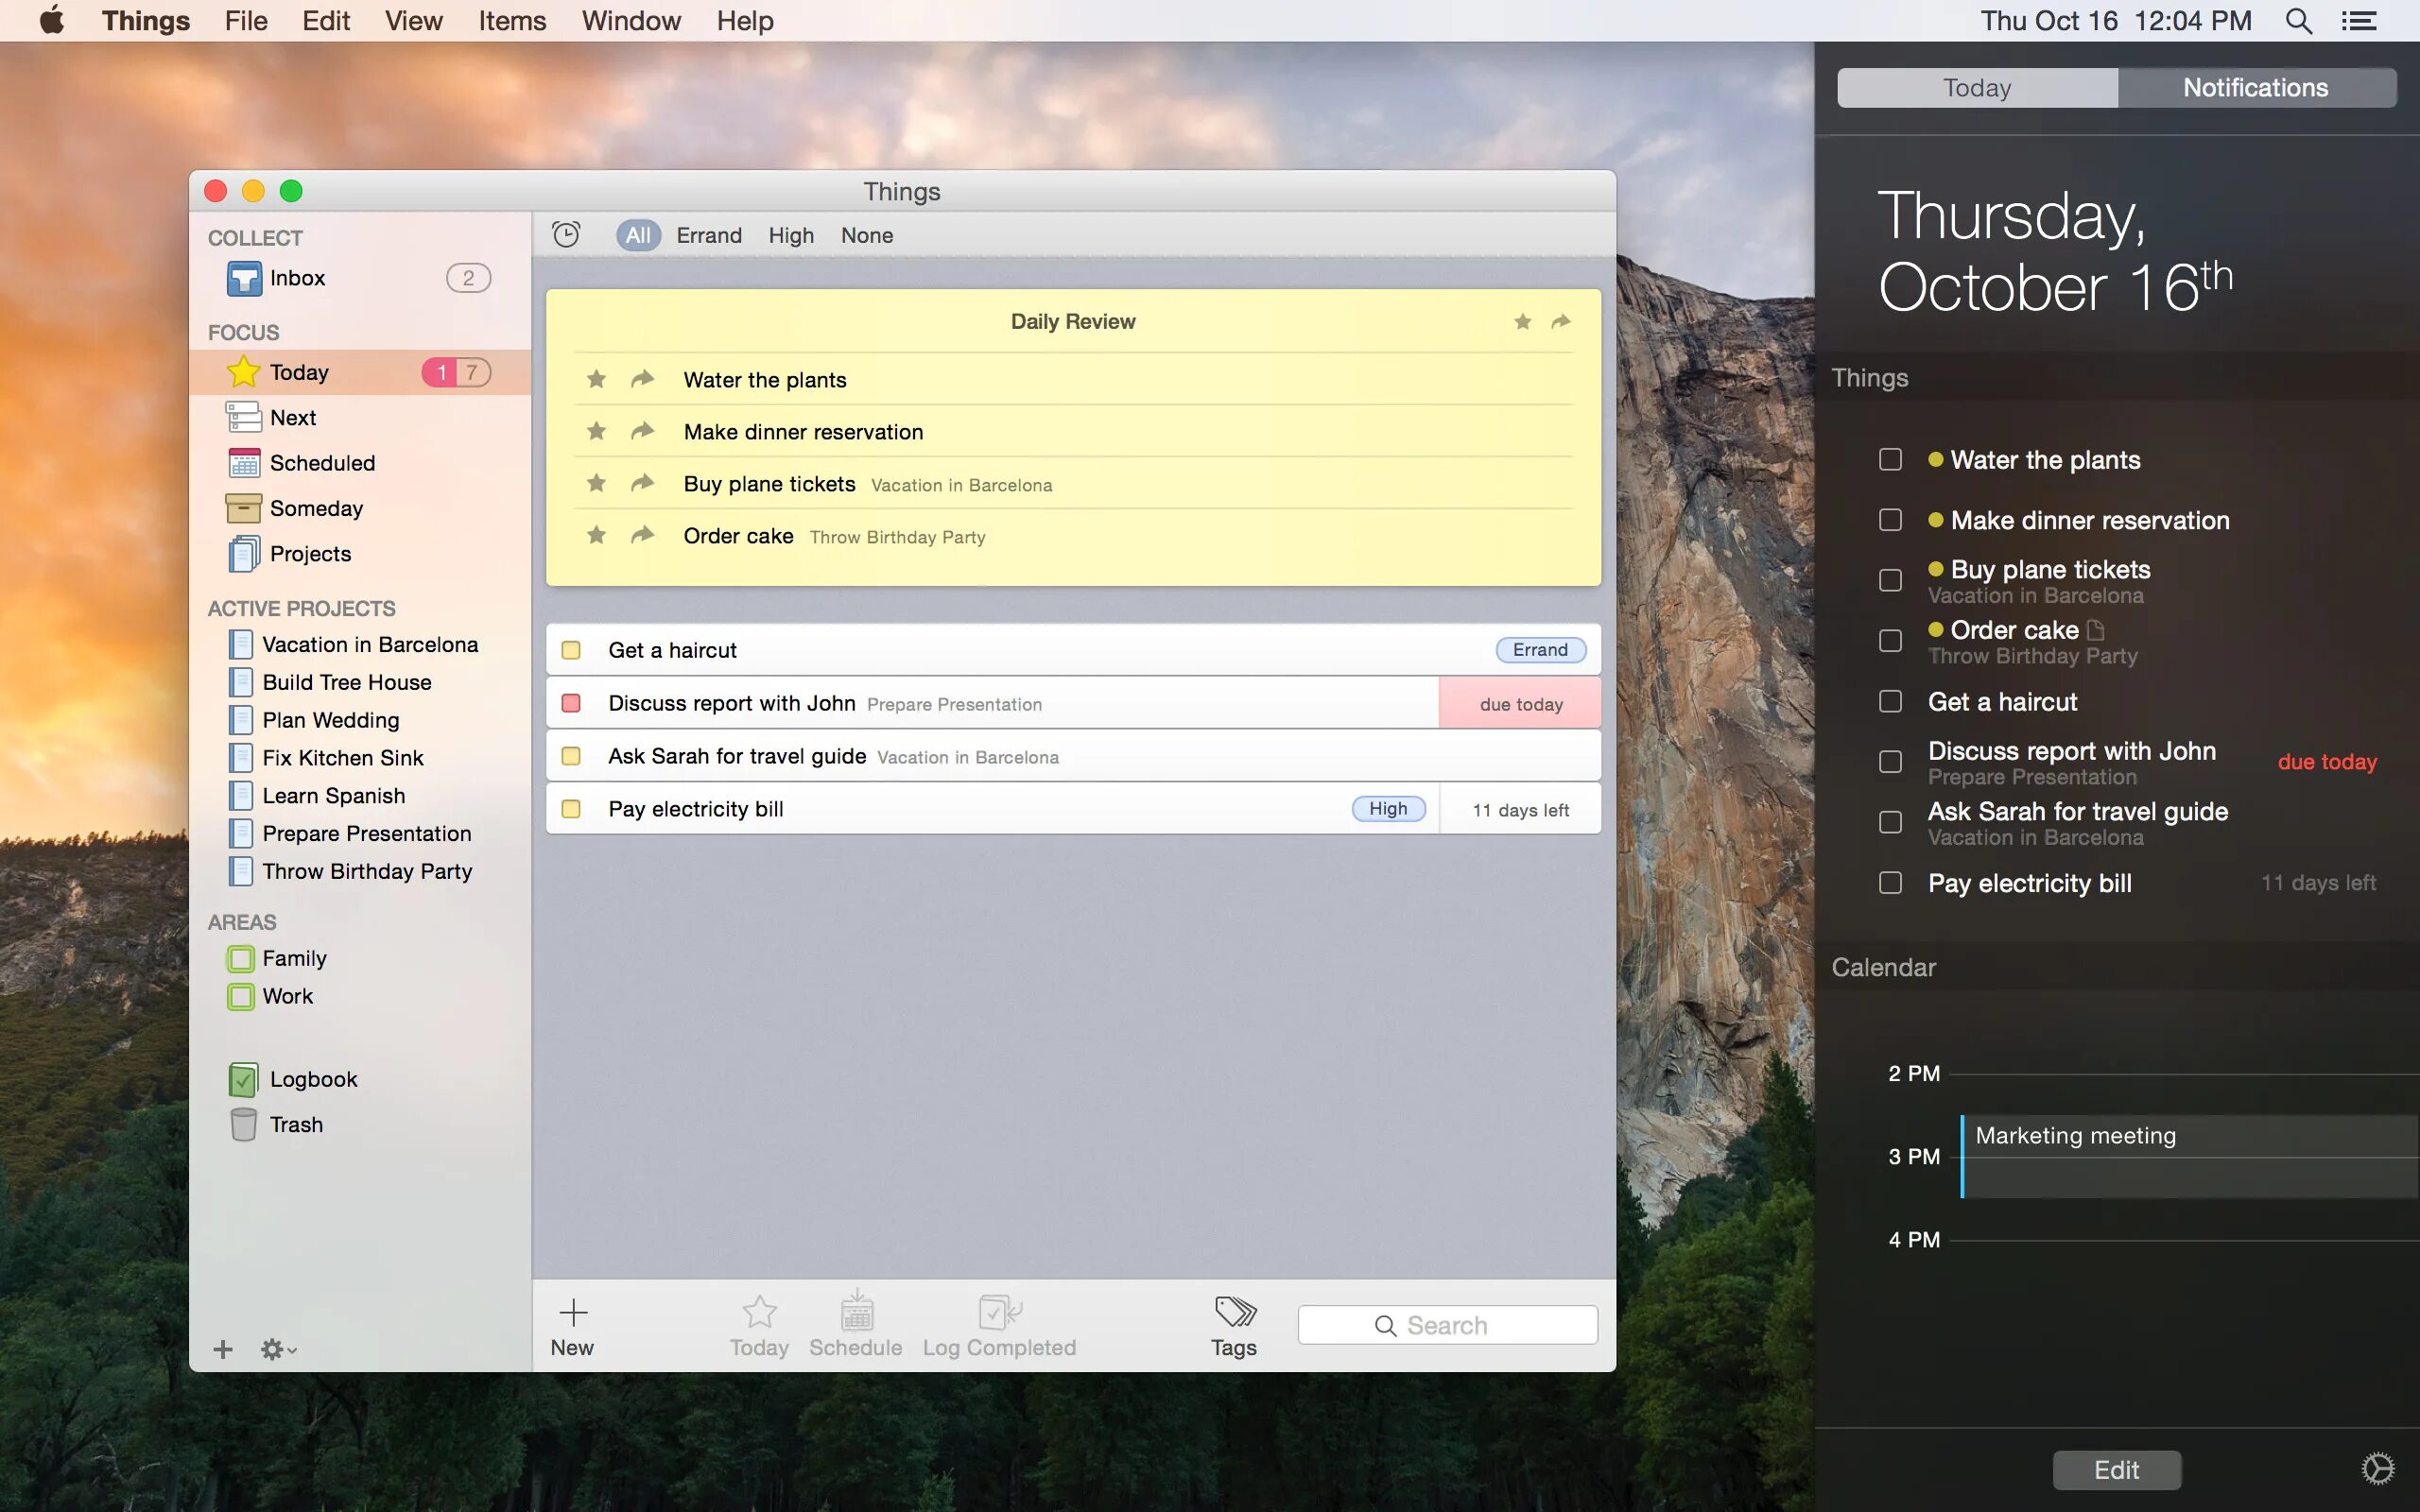Screen dimensions: 2420x1512
Task: Click the Search input field
Action: (1447, 1325)
